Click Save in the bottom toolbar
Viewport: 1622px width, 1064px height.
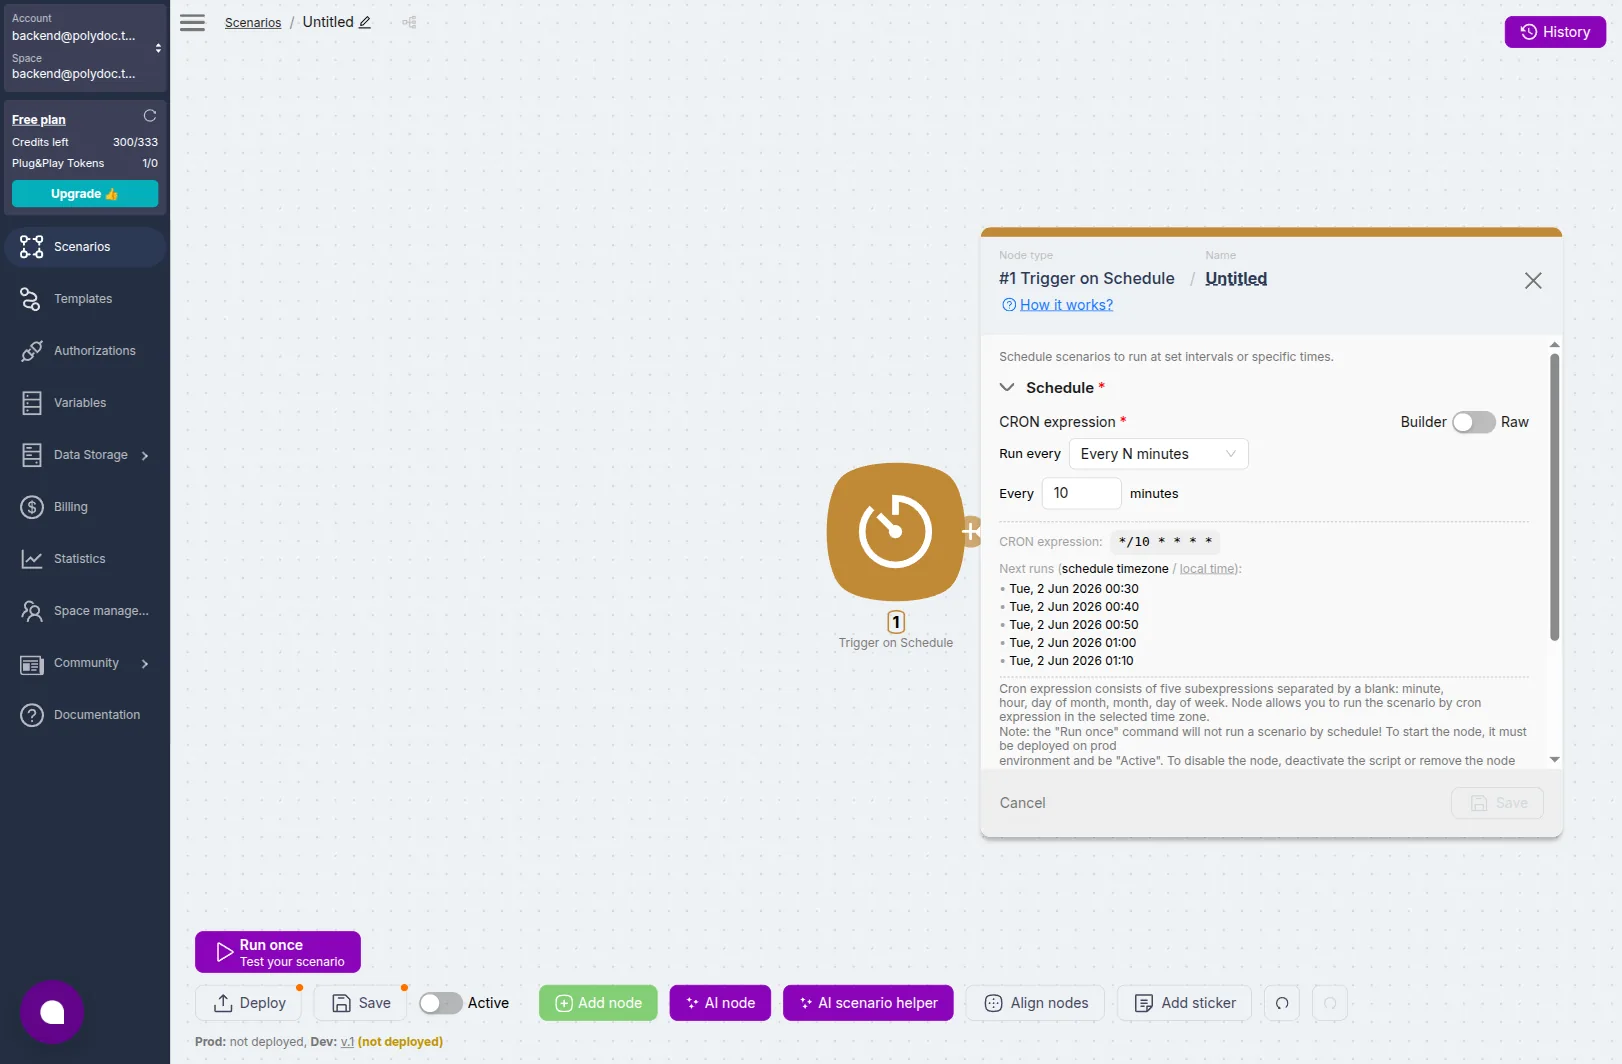pyautogui.click(x=361, y=1003)
